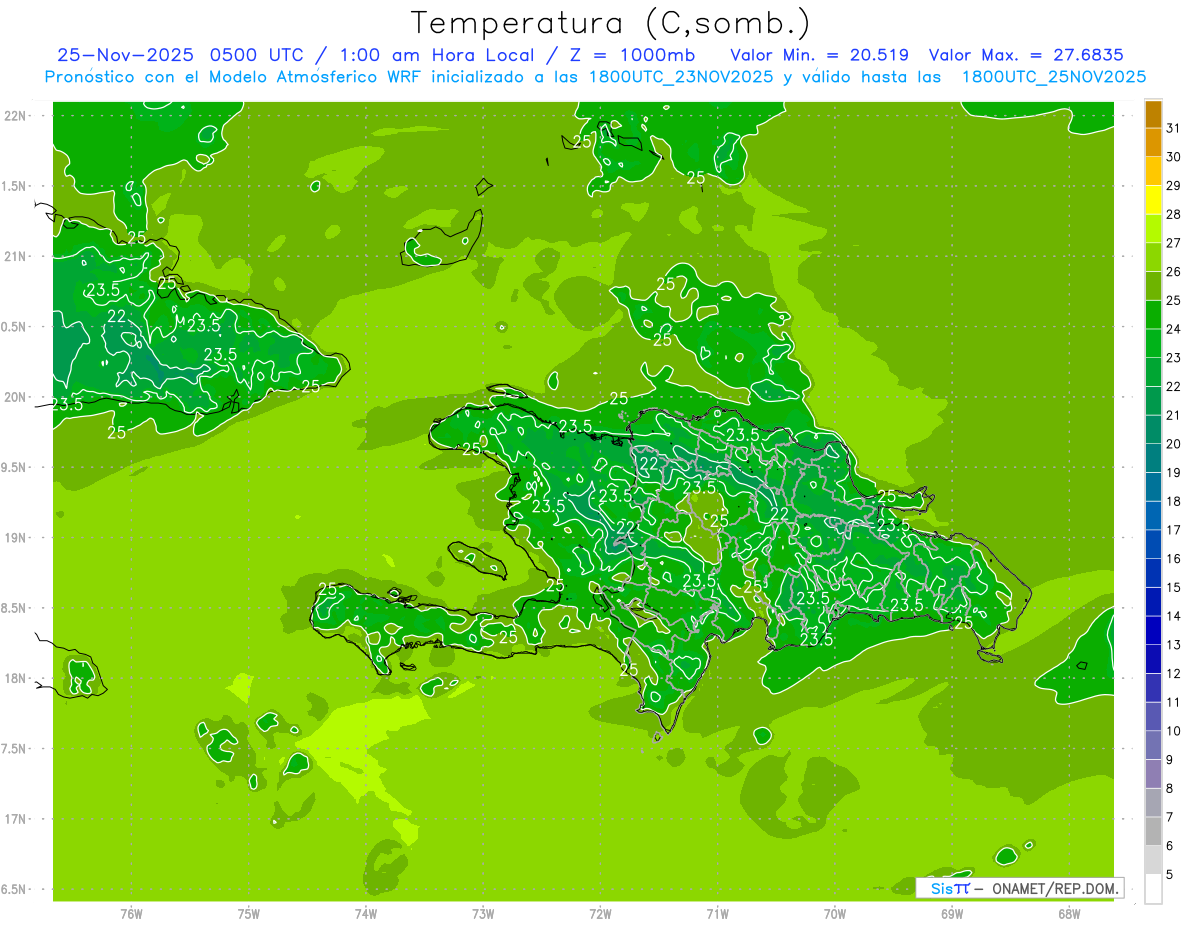This screenshot has height=927, width=1200.
Task: Click the dark blue legend swatch between 13 and 14
Action: 1153,631
